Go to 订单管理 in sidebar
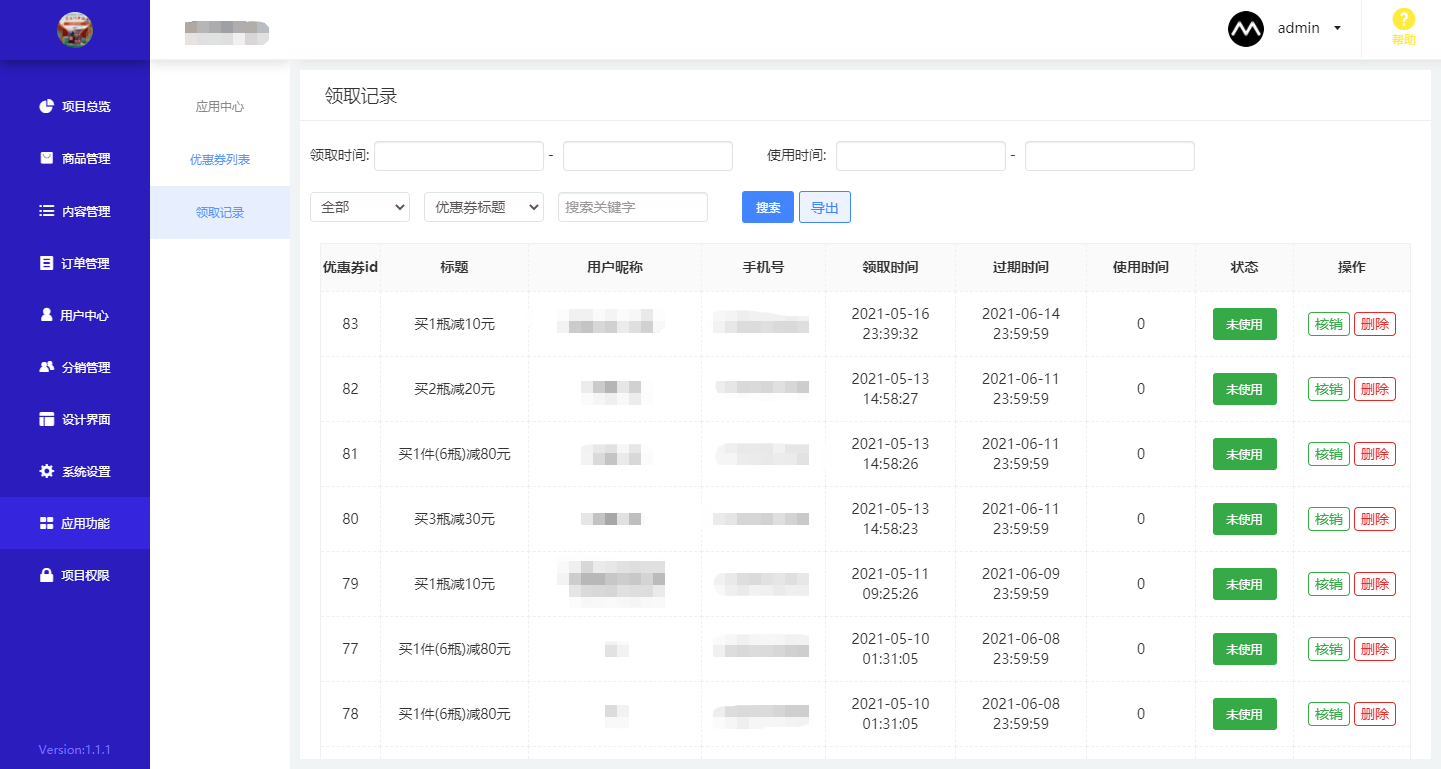1441x769 pixels. [75, 263]
